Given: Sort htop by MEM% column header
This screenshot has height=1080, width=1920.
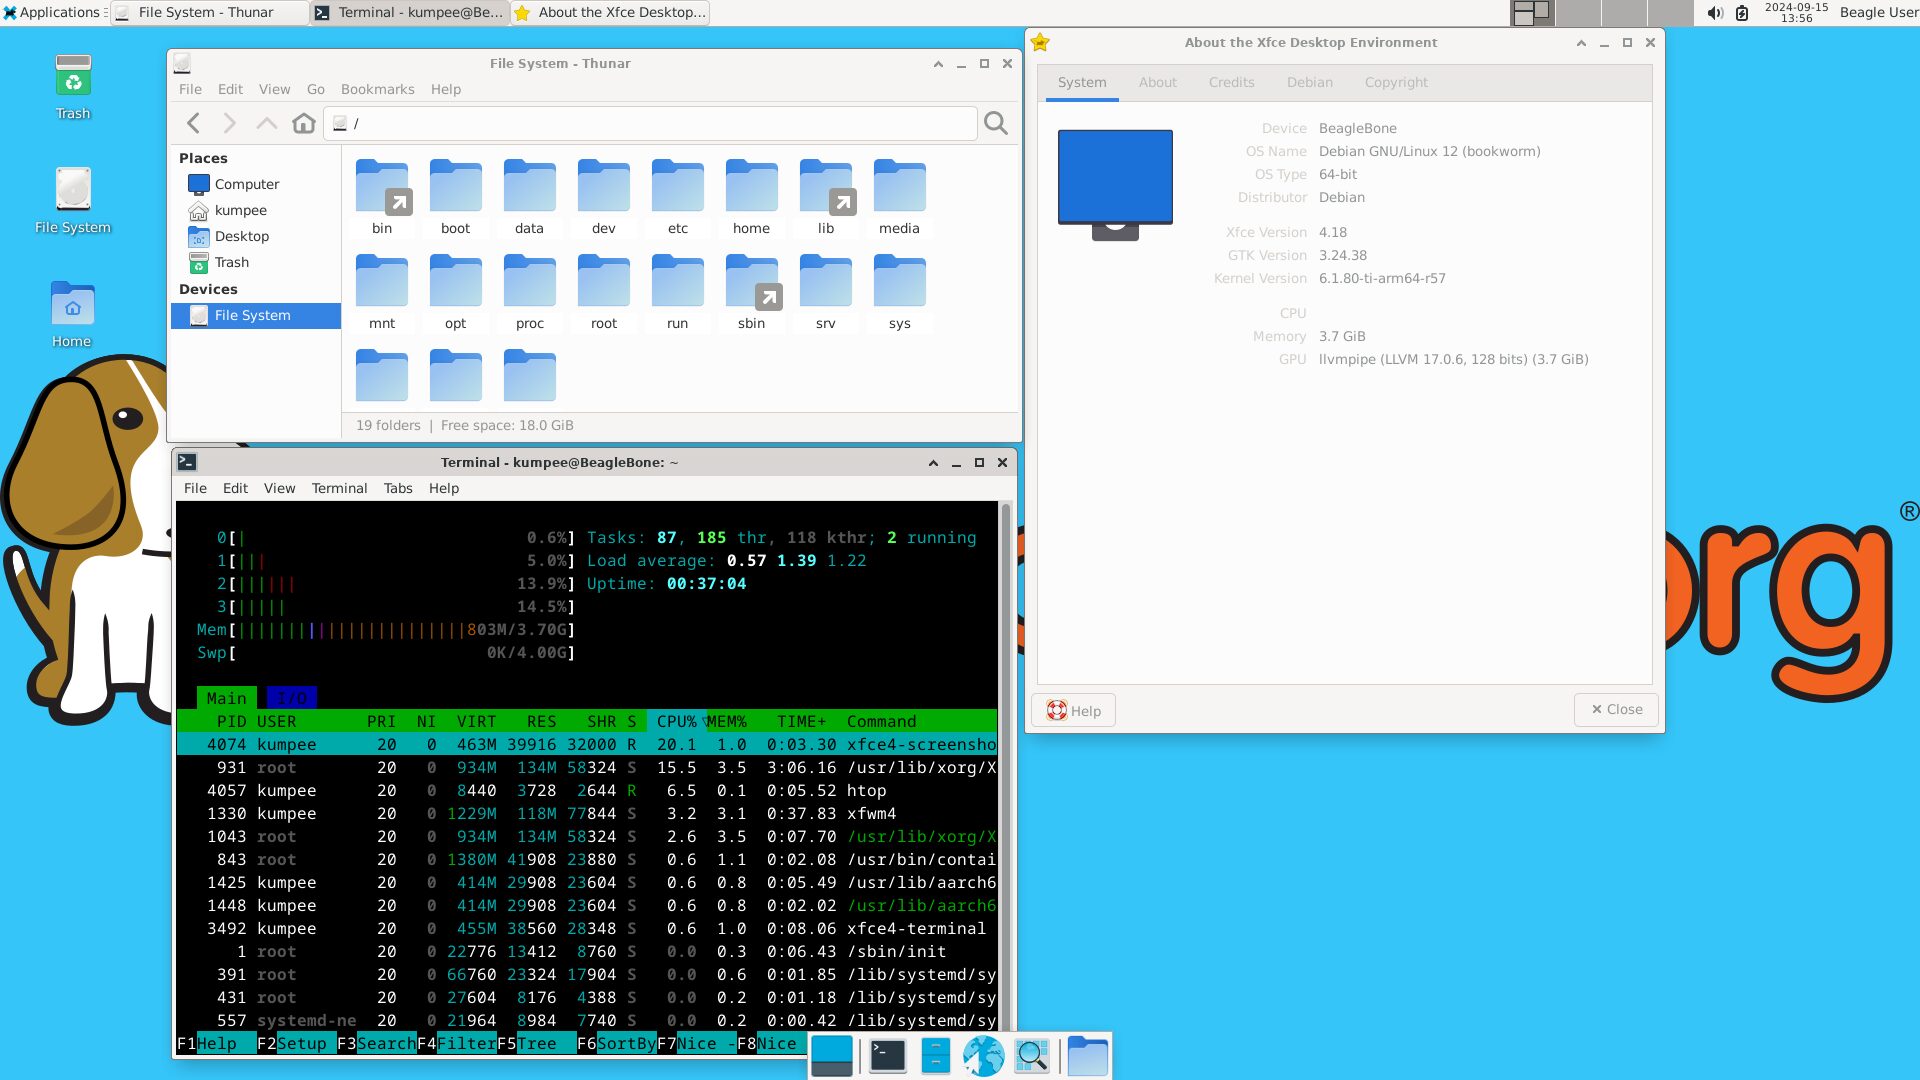Looking at the screenshot, I should pyautogui.click(x=727, y=721).
